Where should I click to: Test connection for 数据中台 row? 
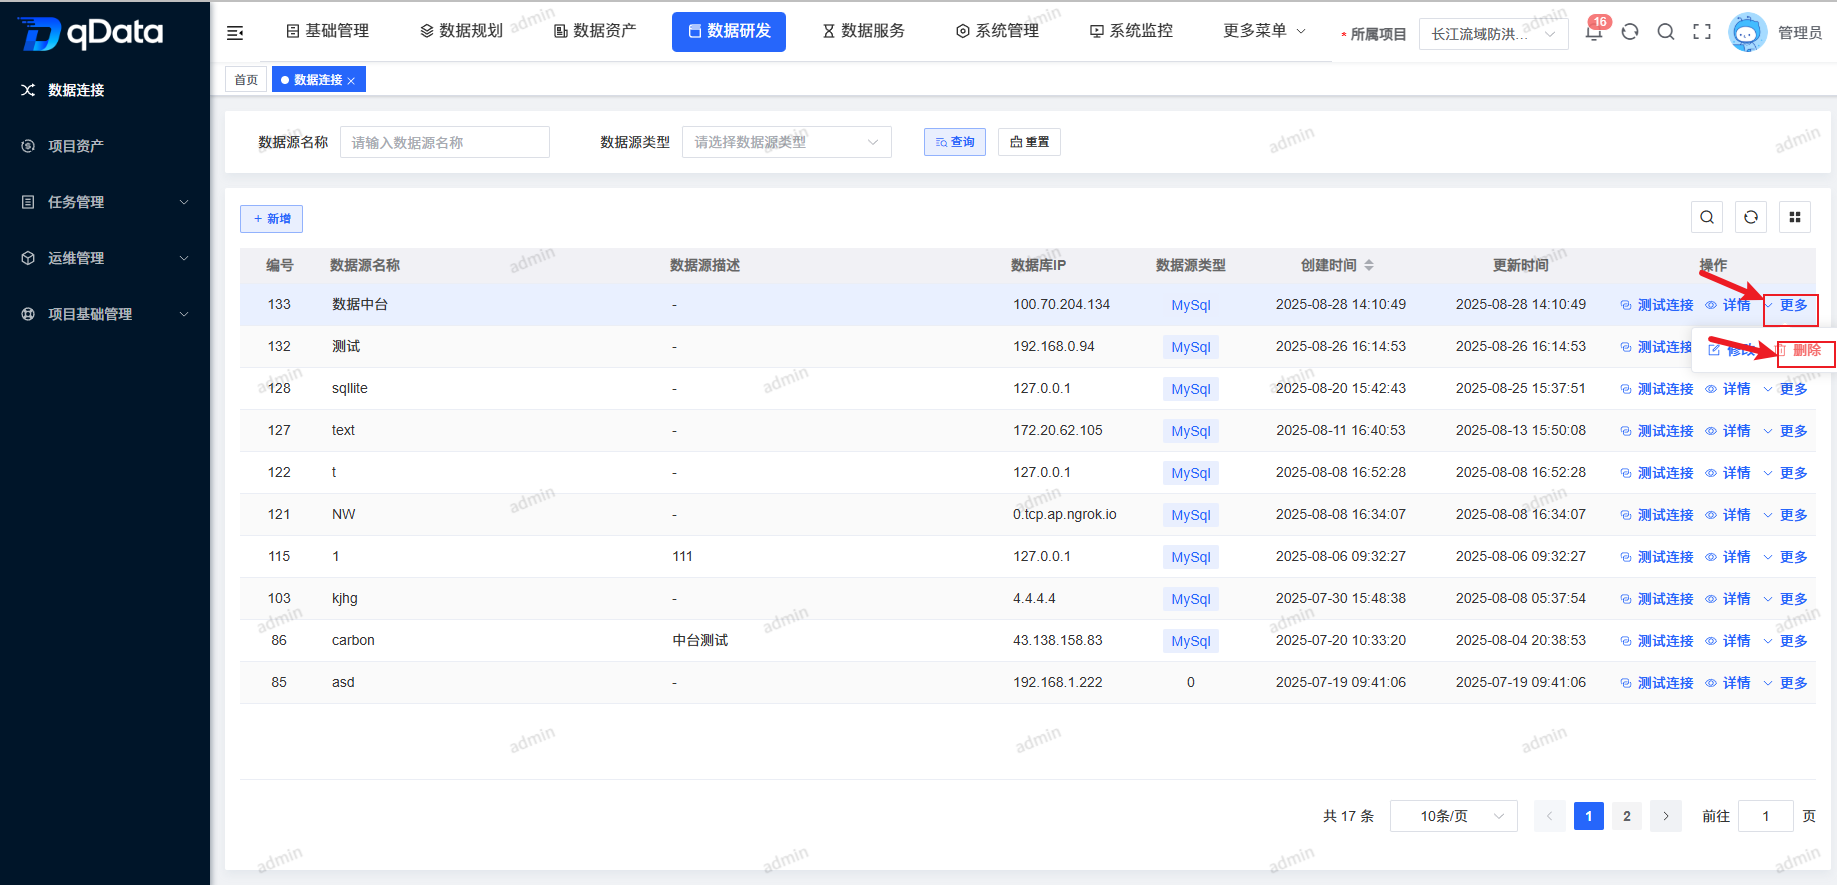point(1657,305)
